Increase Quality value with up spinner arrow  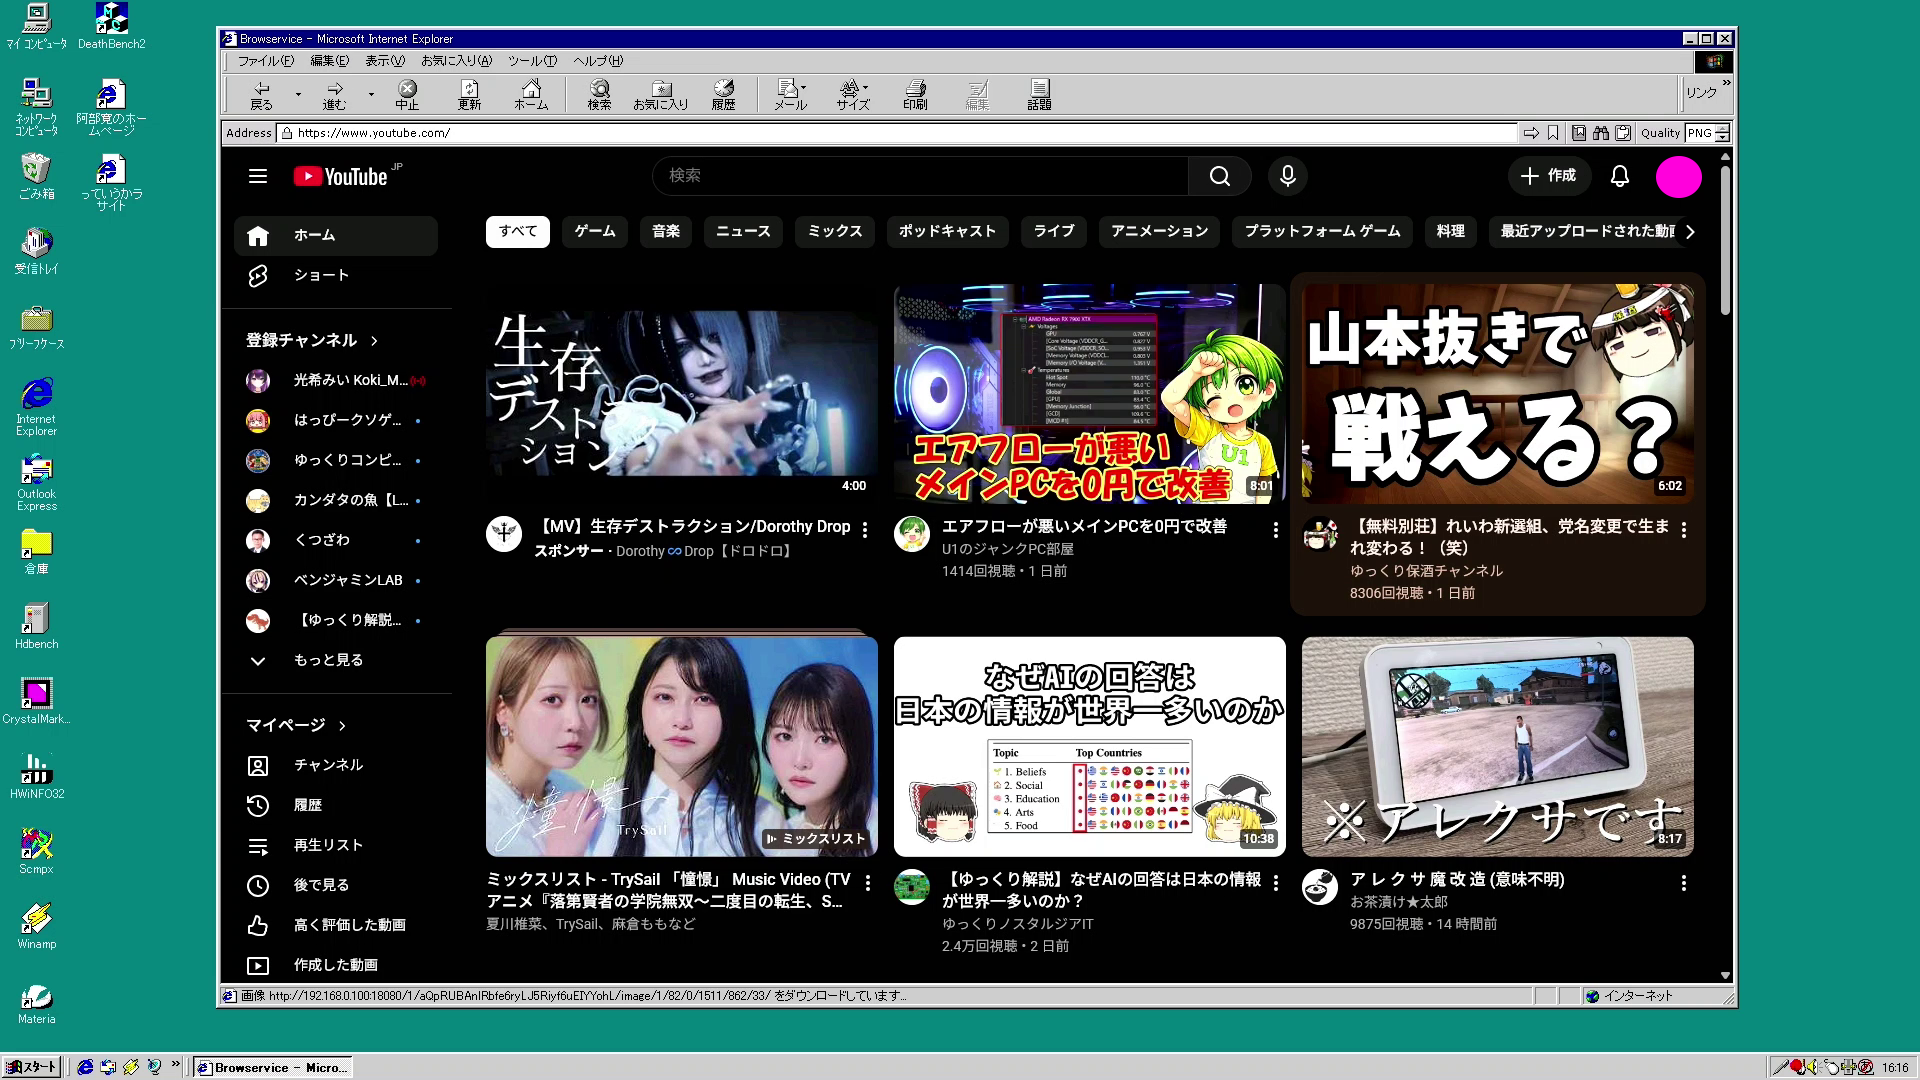point(1723,129)
